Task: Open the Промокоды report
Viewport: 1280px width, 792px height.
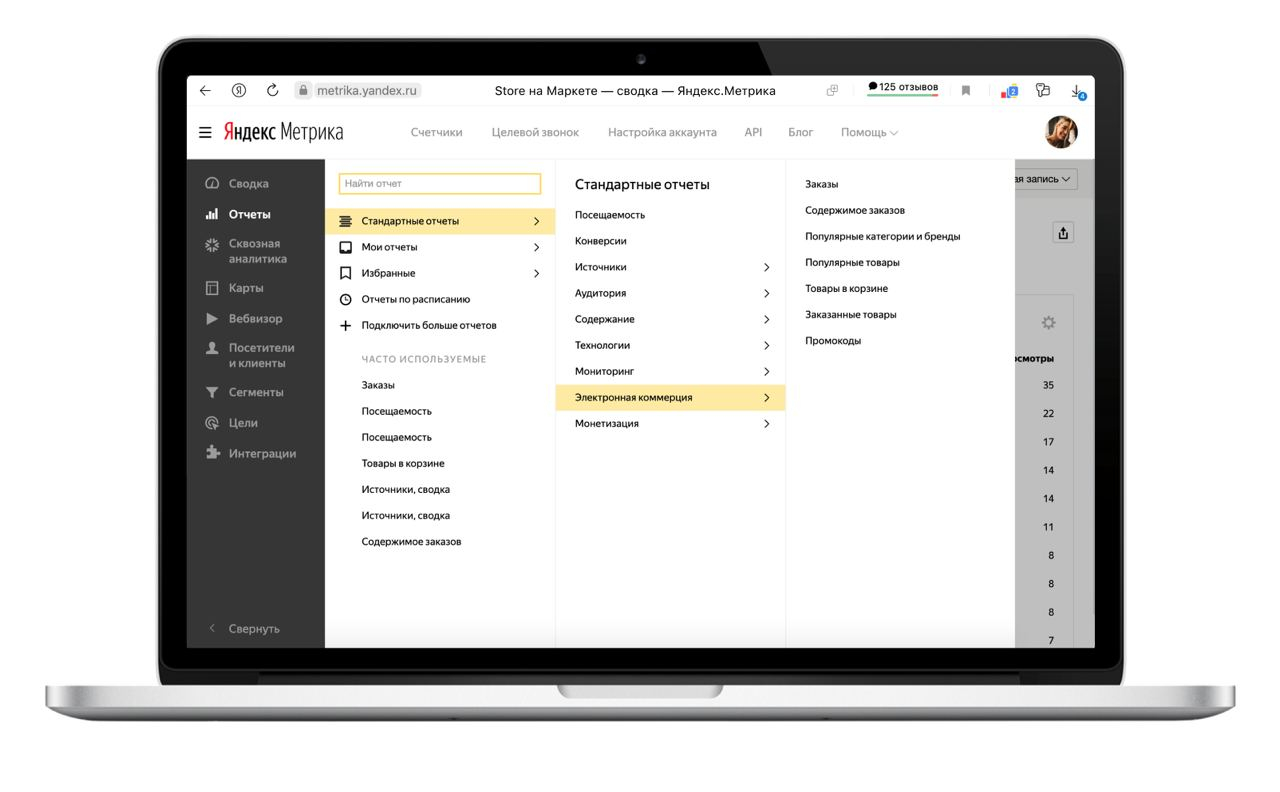Action: tap(833, 340)
